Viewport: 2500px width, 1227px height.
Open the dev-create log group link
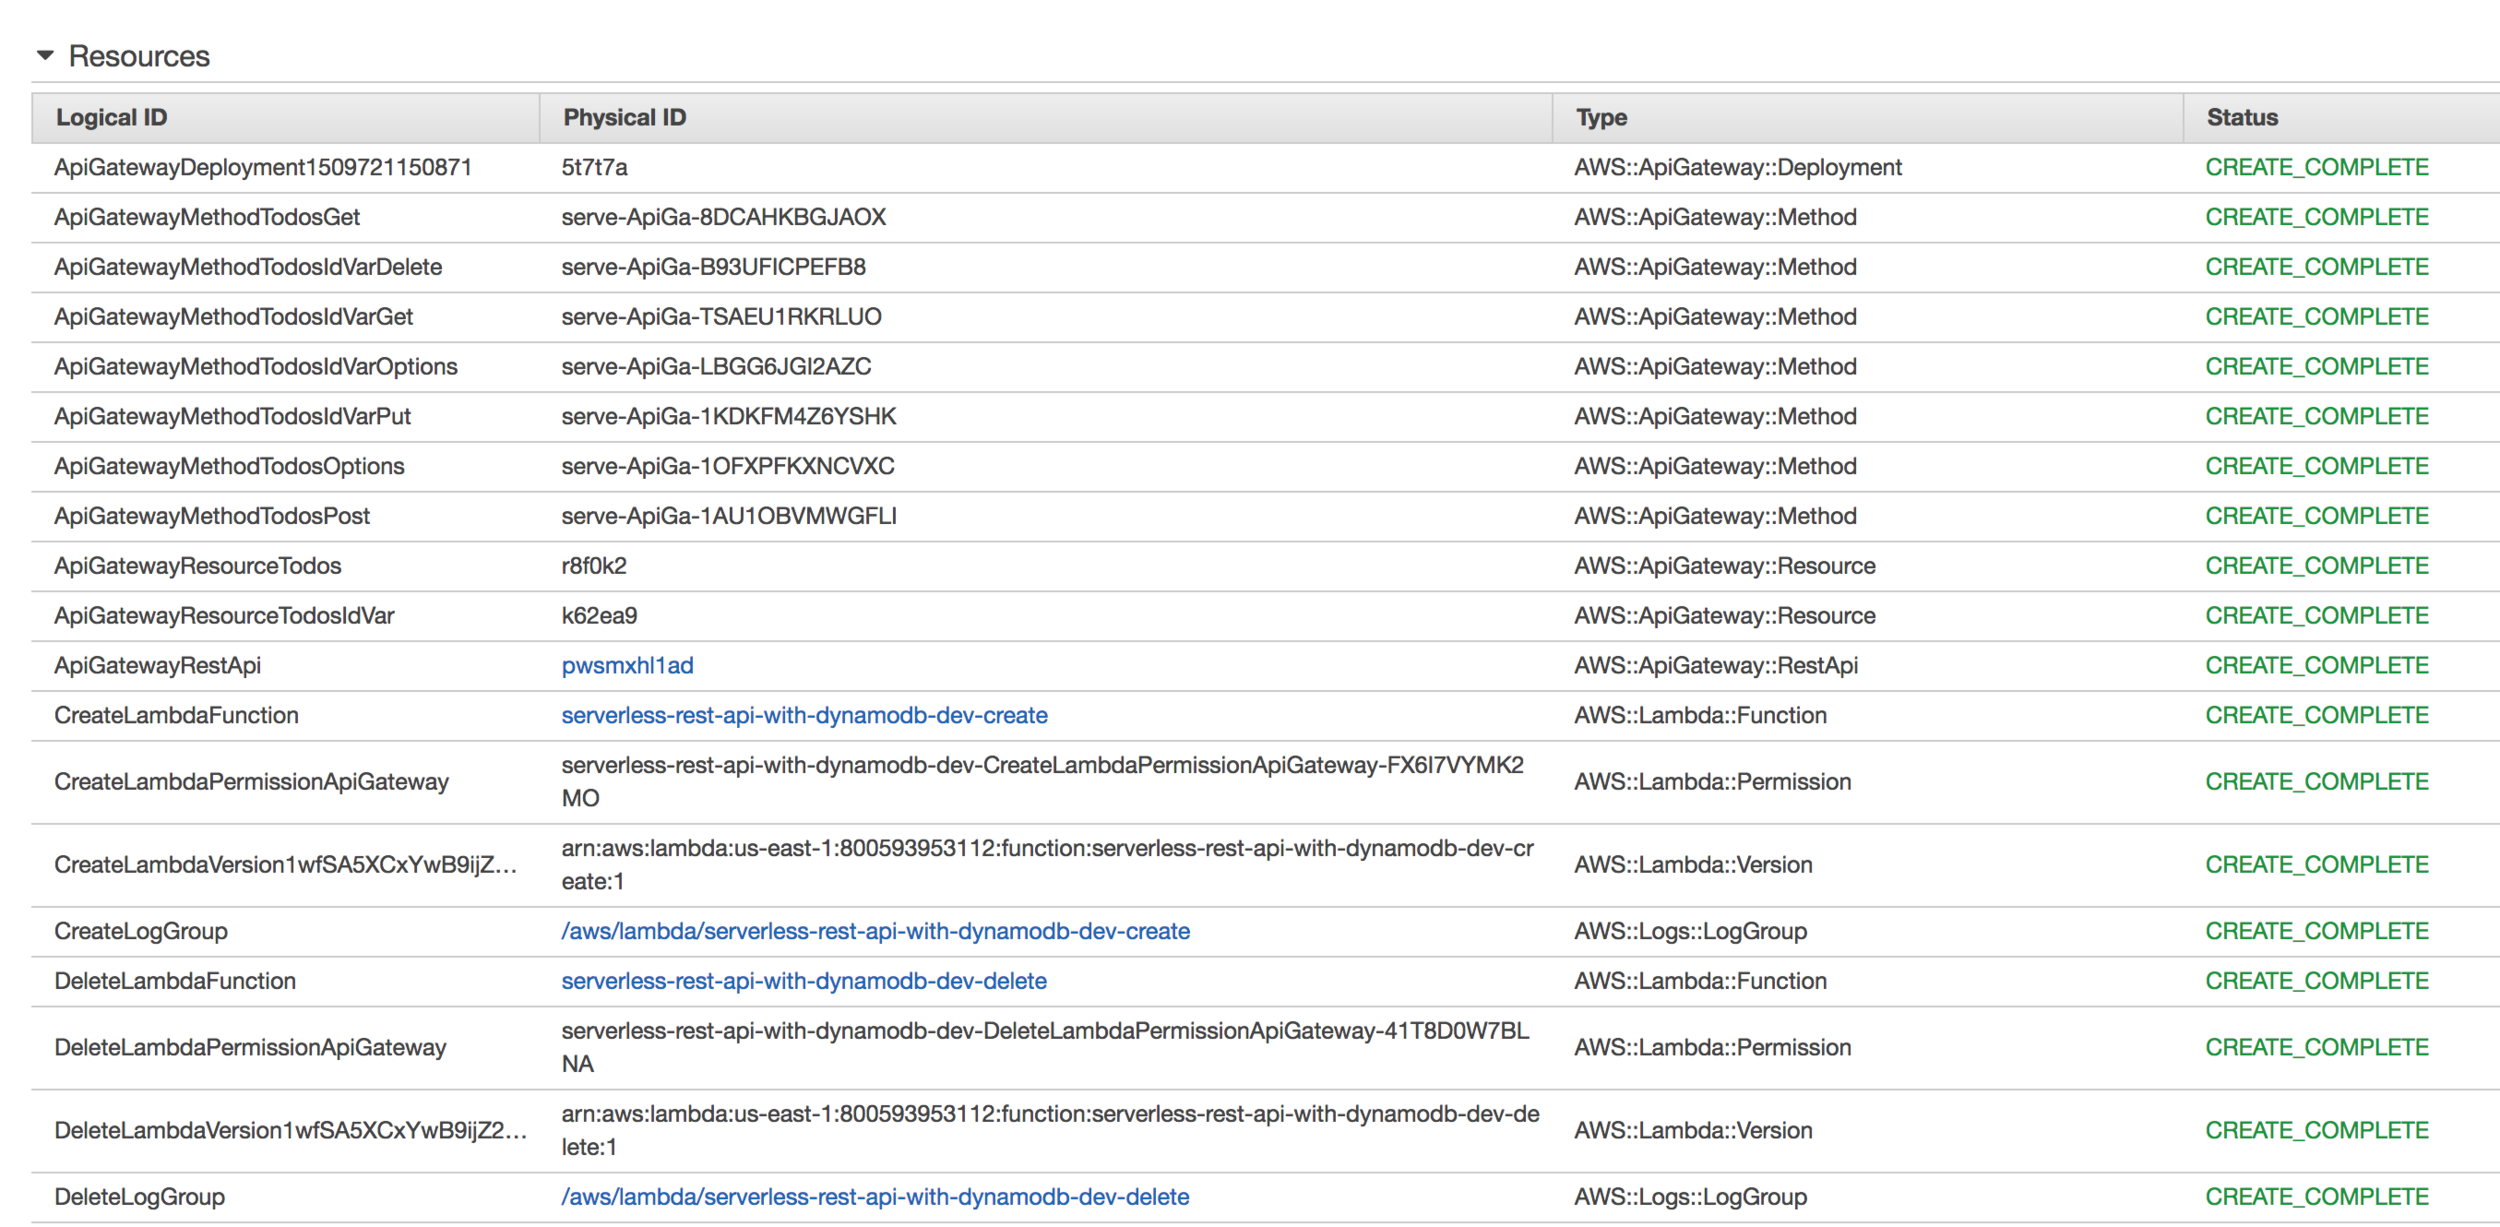pos(875,932)
